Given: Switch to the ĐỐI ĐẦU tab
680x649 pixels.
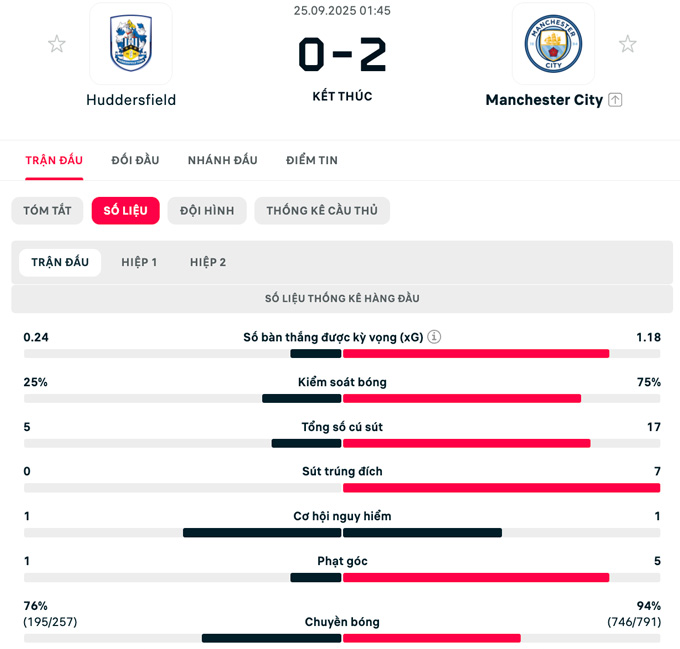Looking at the screenshot, I should 135,160.
